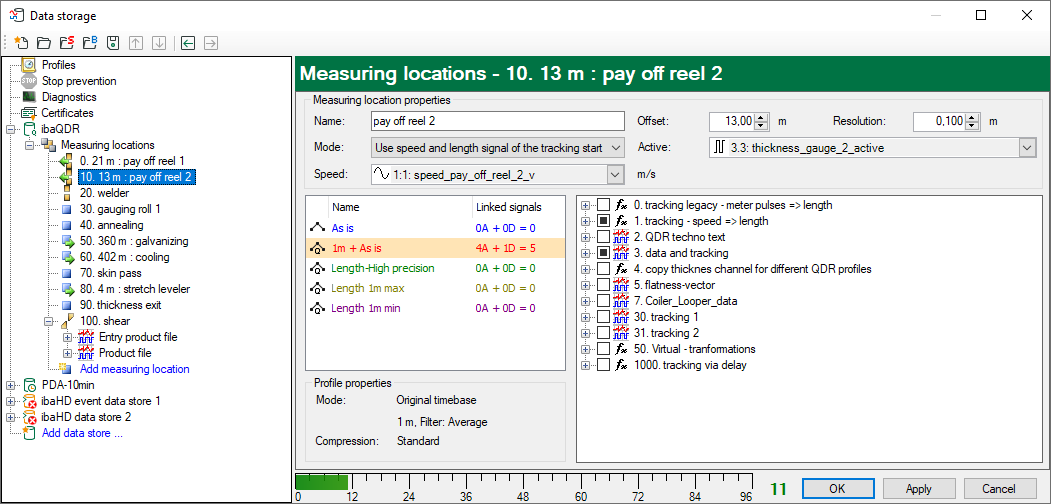Expand the Entry product file node

coord(68,337)
